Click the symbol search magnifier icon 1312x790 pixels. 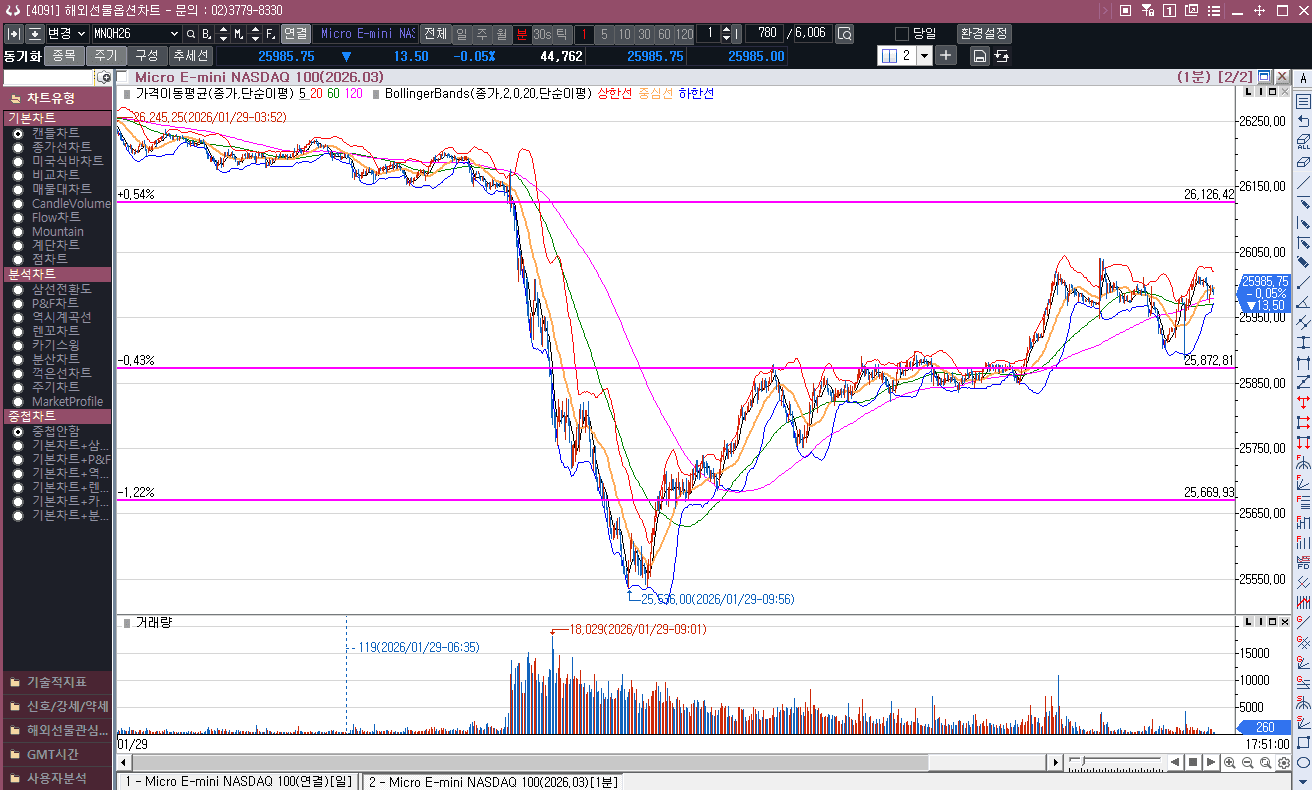tap(191, 34)
